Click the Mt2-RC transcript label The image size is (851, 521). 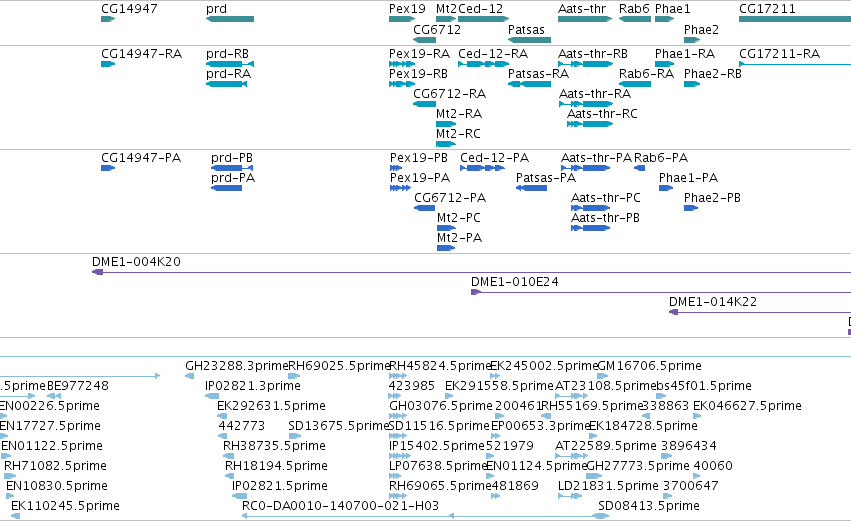pos(458,134)
